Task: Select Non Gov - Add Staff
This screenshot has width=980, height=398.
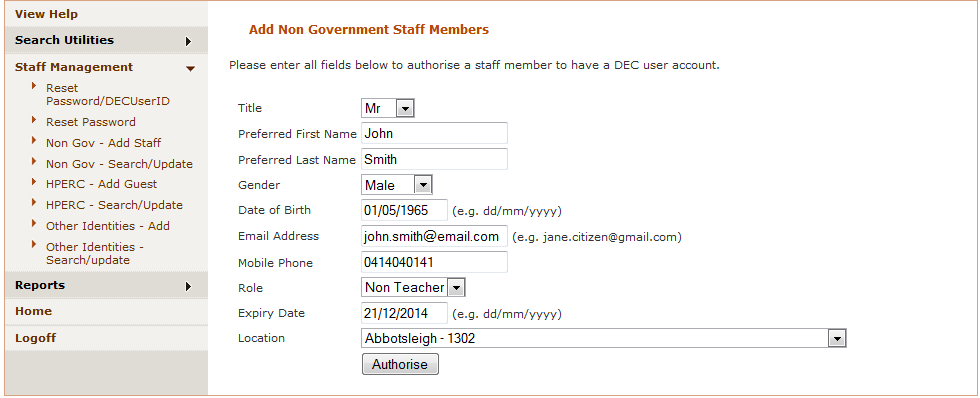Action: point(103,143)
